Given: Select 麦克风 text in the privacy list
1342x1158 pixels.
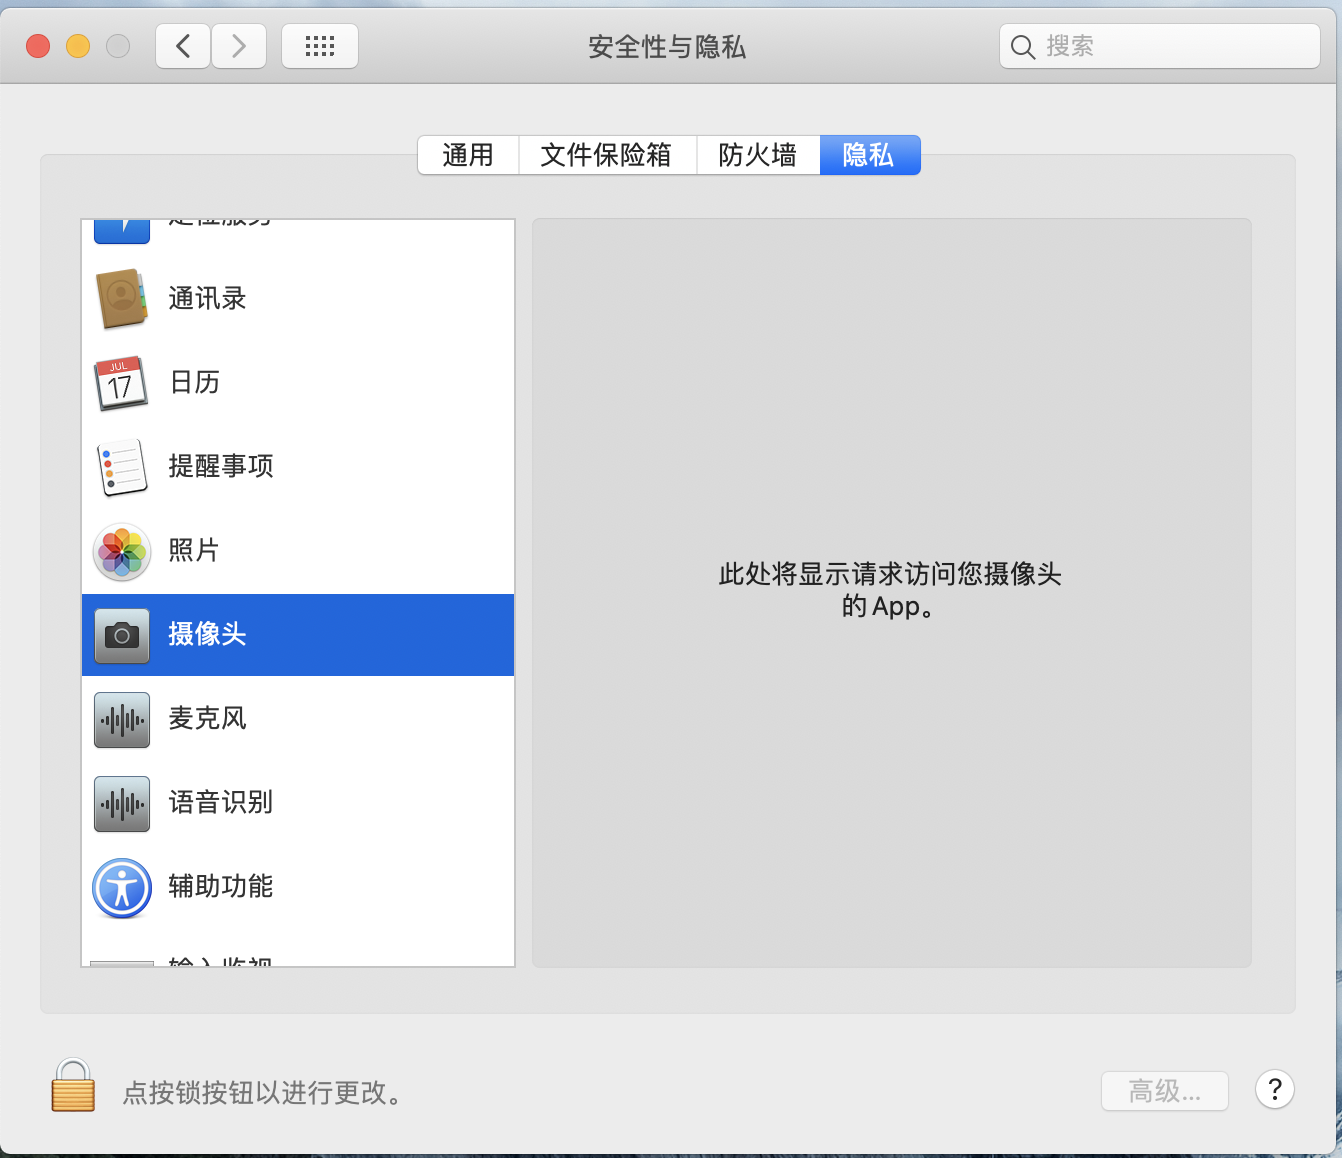Looking at the screenshot, I should [x=207, y=719].
